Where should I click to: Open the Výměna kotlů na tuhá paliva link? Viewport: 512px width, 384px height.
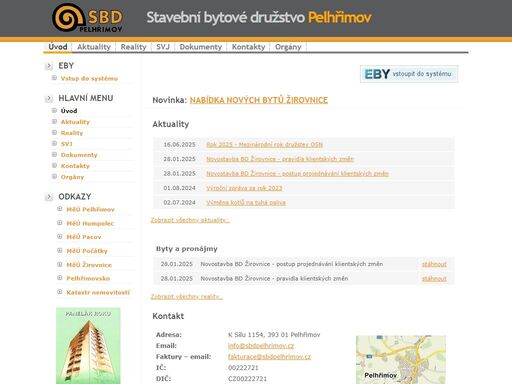pyautogui.click(x=246, y=203)
